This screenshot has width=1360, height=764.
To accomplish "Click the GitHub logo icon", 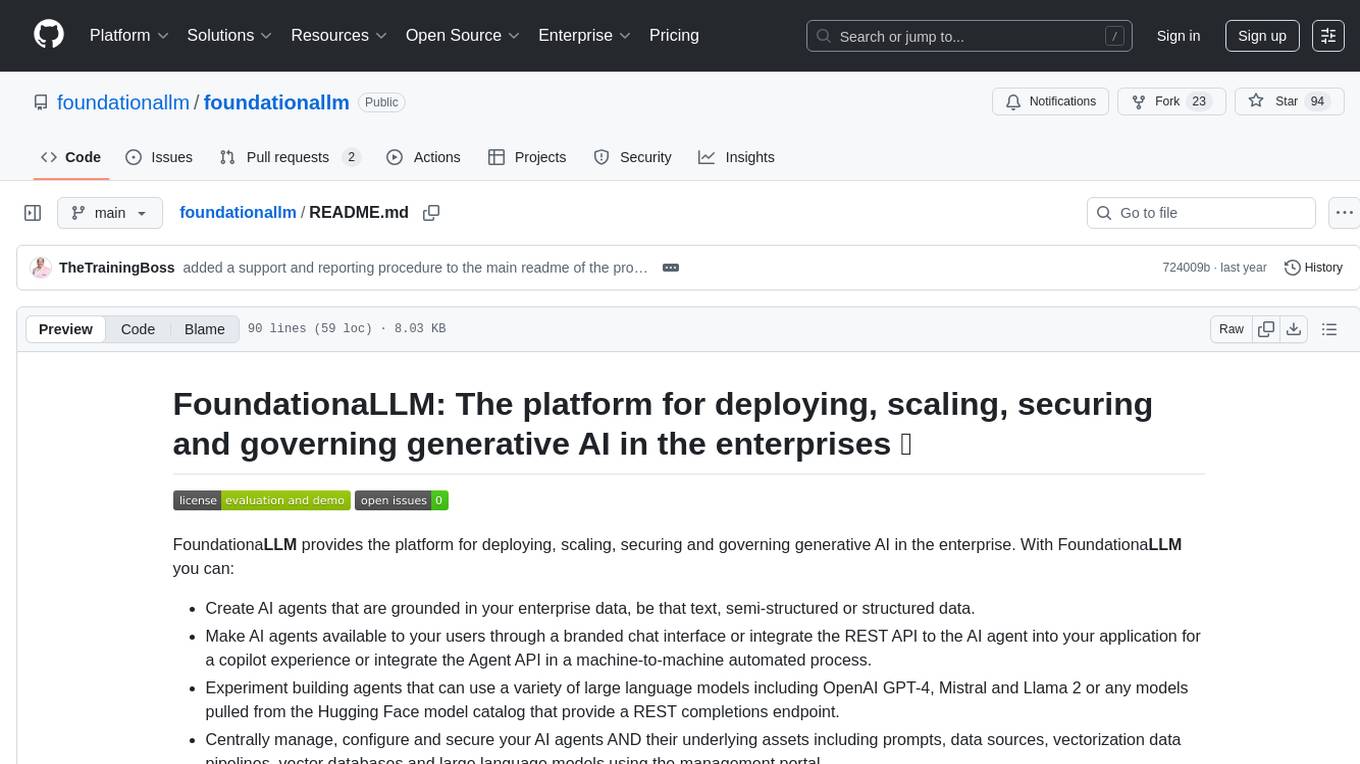I will tap(49, 35).
